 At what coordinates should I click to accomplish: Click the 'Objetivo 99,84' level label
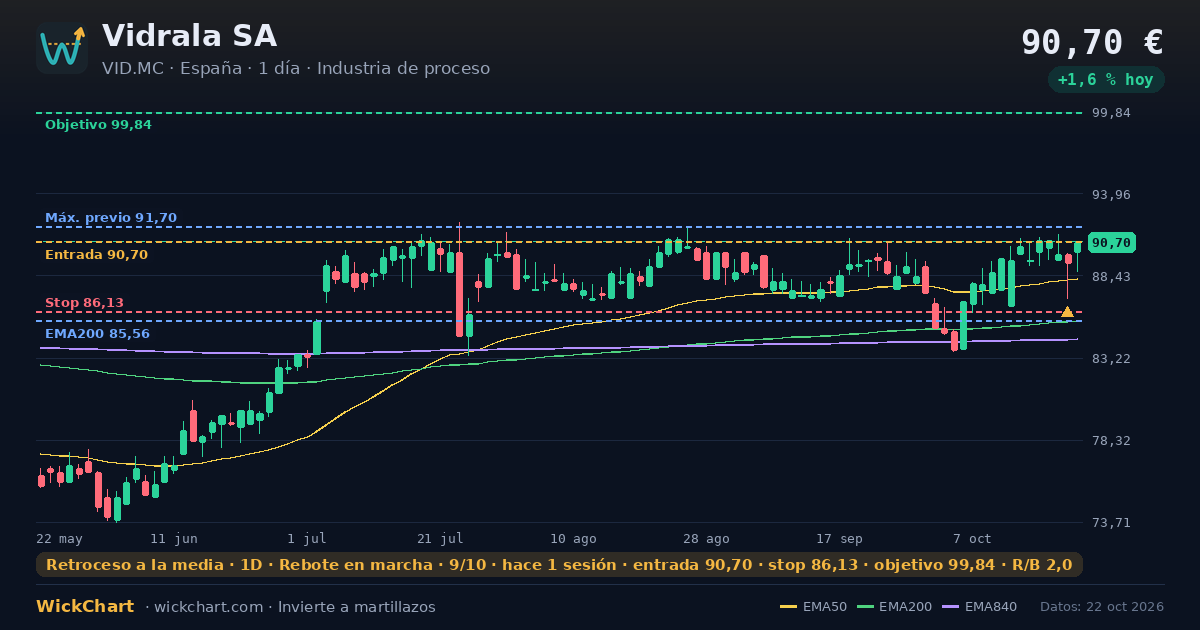click(98, 125)
